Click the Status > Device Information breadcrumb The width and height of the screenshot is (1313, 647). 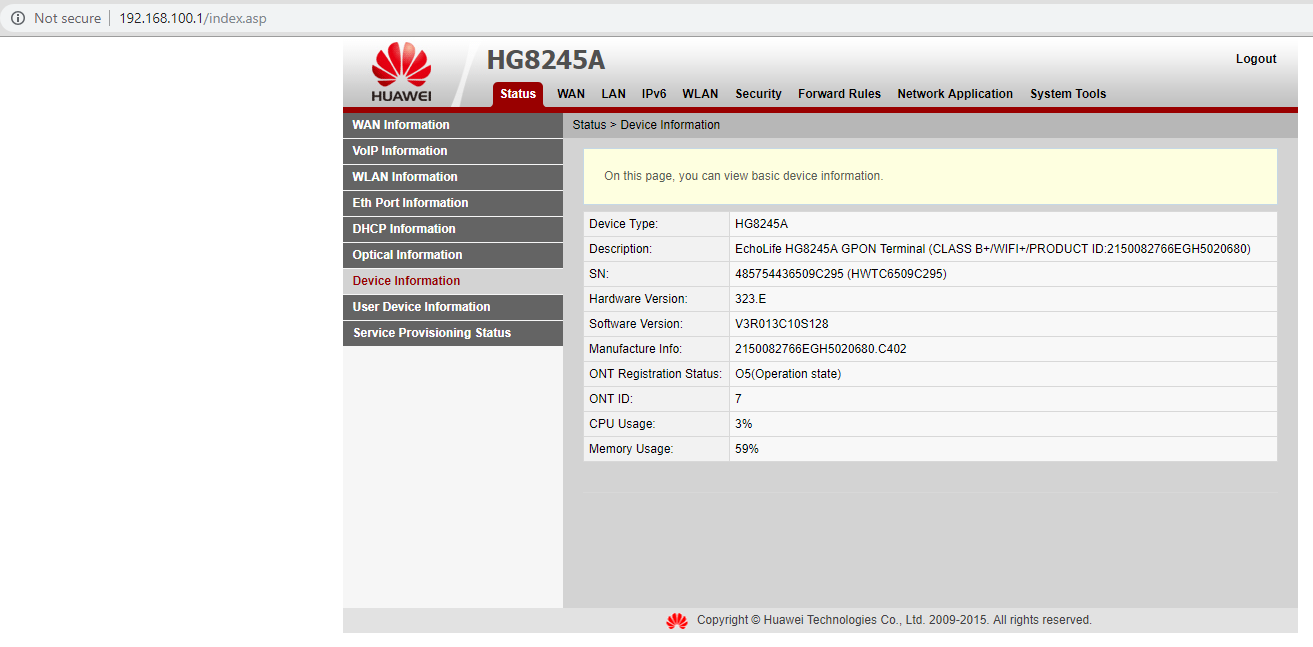tap(646, 125)
